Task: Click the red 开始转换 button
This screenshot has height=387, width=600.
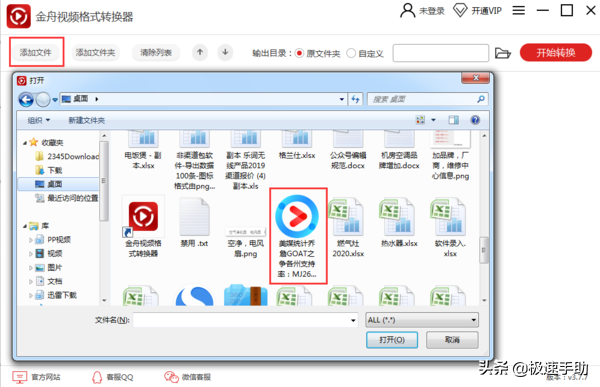Action: point(556,52)
